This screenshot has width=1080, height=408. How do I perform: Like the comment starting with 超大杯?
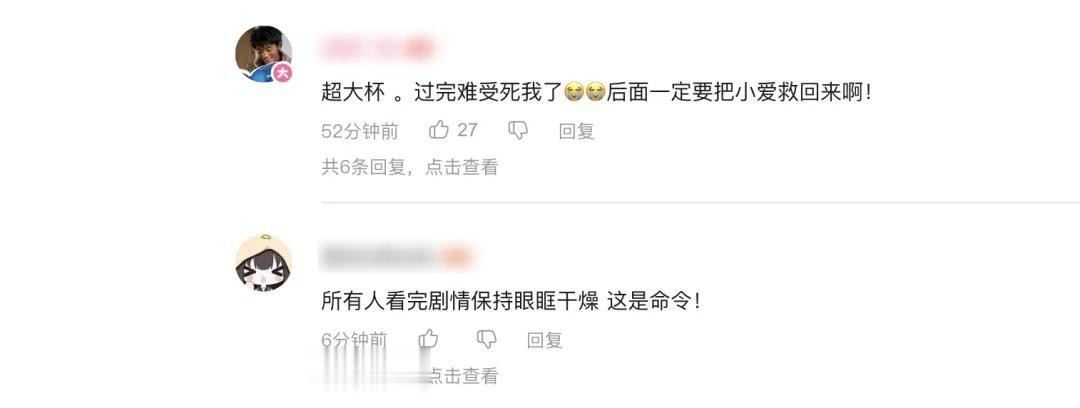[439, 130]
